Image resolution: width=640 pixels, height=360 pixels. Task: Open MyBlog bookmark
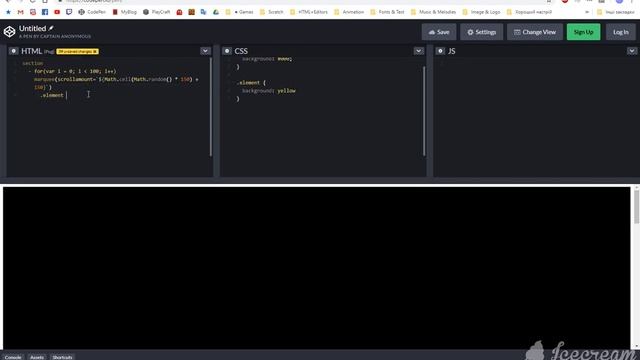pos(124,12)
